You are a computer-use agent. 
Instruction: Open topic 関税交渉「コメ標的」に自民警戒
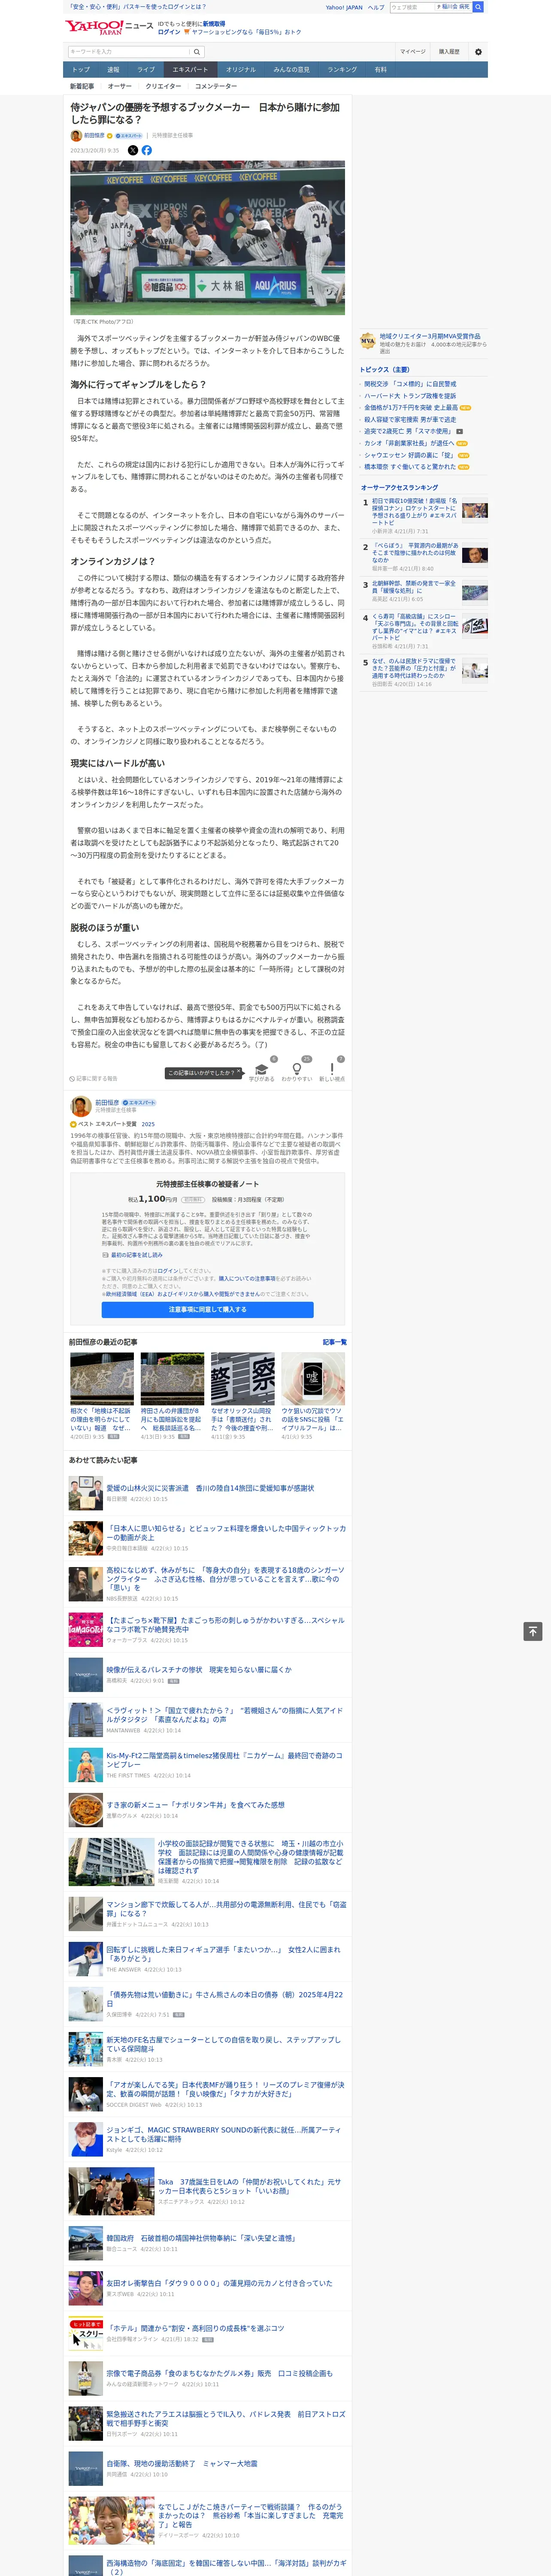click(410, 384)
